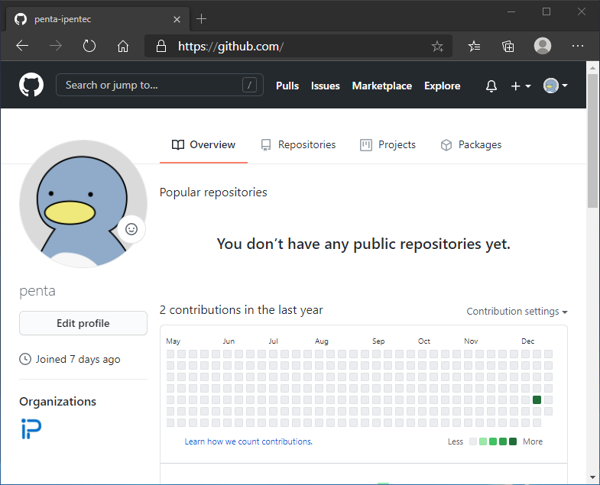Click the slash shortcut key hint
600x485 pixels.
pos(249,85)
